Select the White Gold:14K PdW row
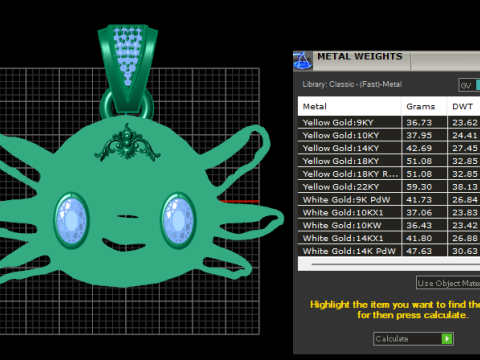Screen dimensions: 480x360 tap(389, 251)
